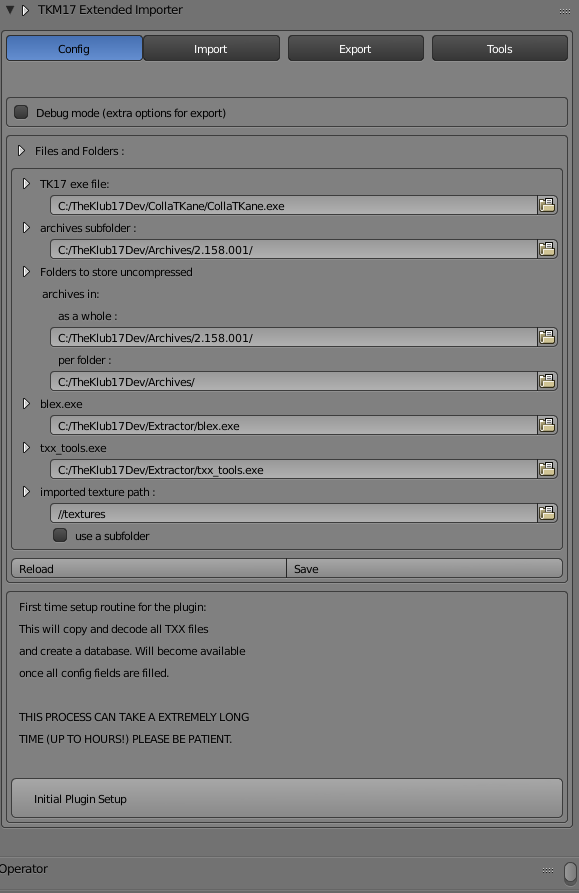Click the 'as a whole :' label
The image size is (579, 893).
[x=87, y=316]
